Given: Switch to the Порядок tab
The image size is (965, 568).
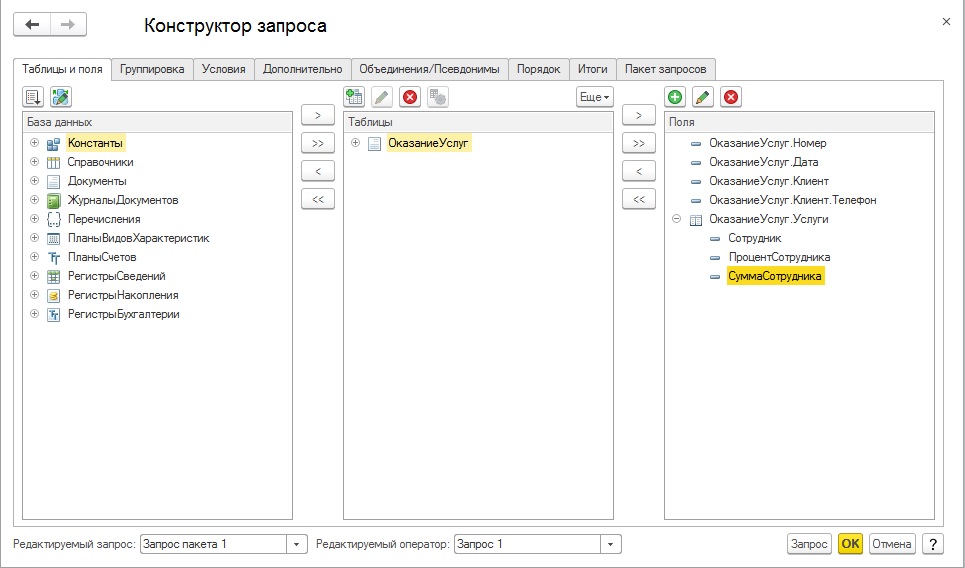Looking at the screenshot, I should 539,69.
